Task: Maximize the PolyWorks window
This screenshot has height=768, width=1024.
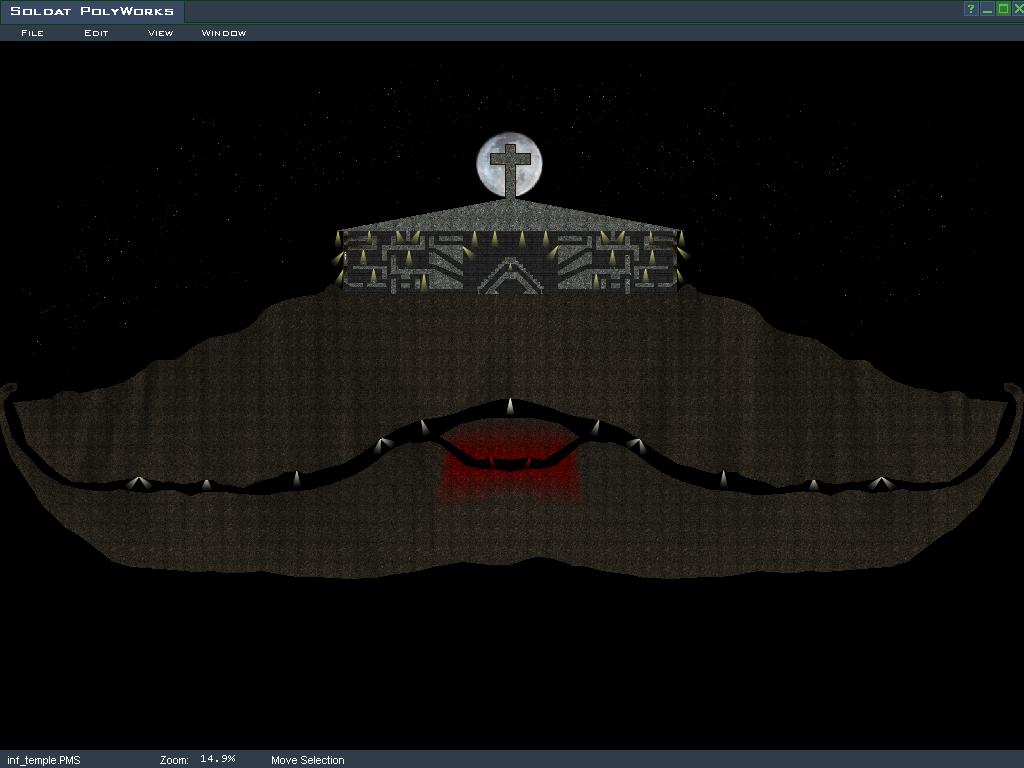Action: 1003,9
